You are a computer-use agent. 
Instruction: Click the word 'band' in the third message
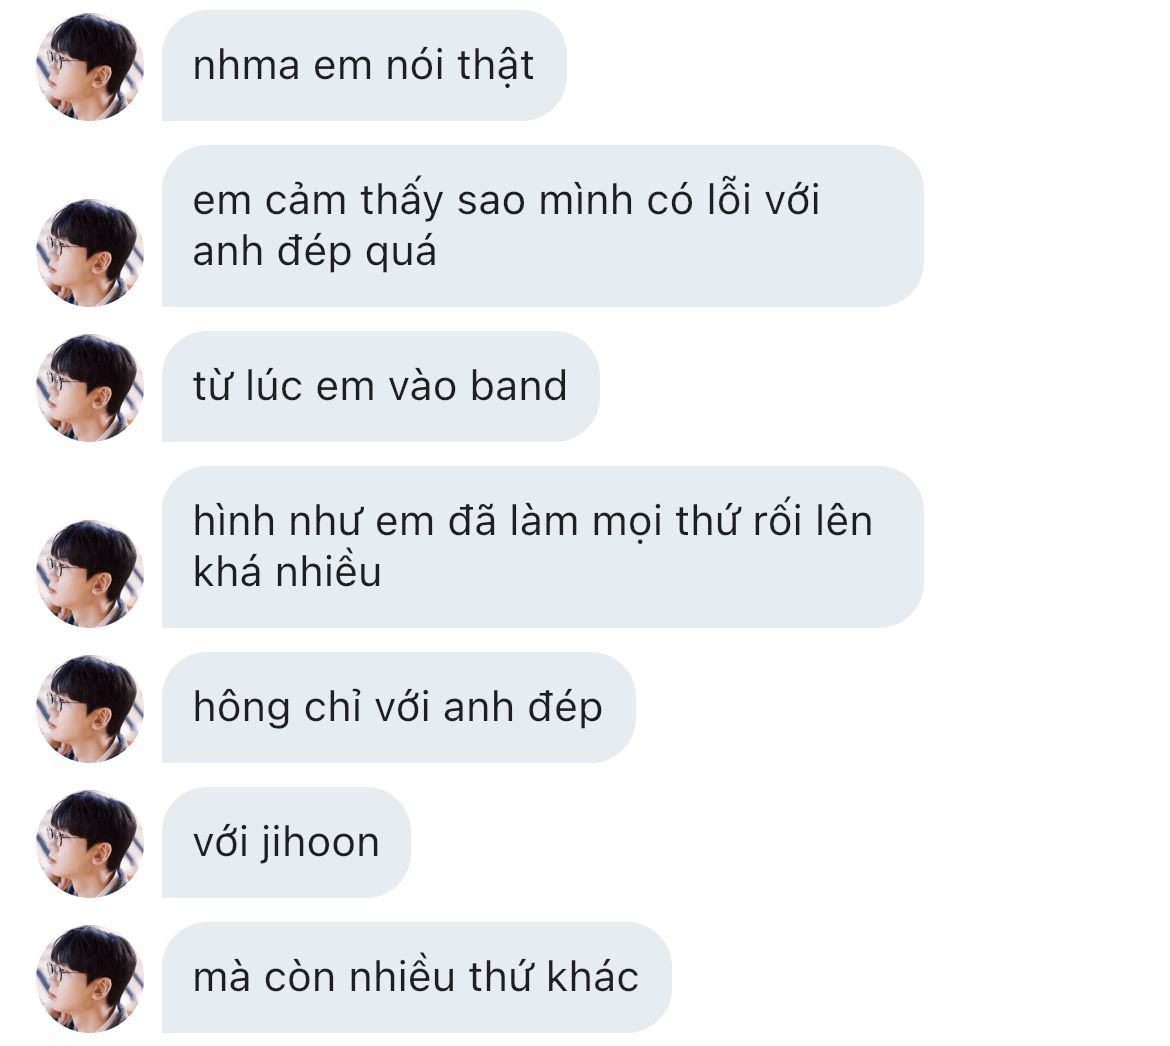pos(519,386)
